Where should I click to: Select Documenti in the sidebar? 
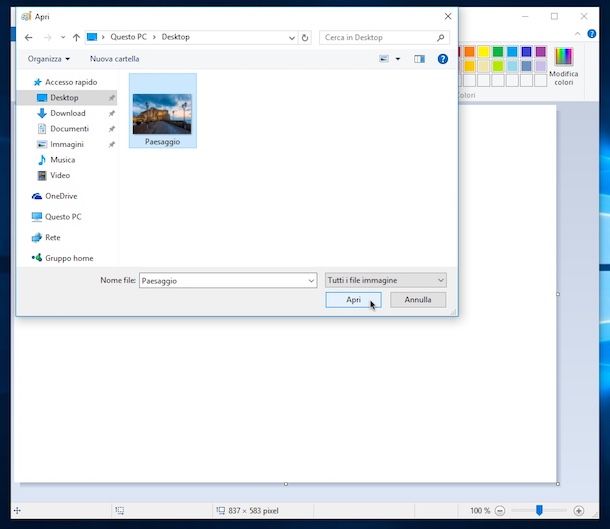click(x=69, y=129)
